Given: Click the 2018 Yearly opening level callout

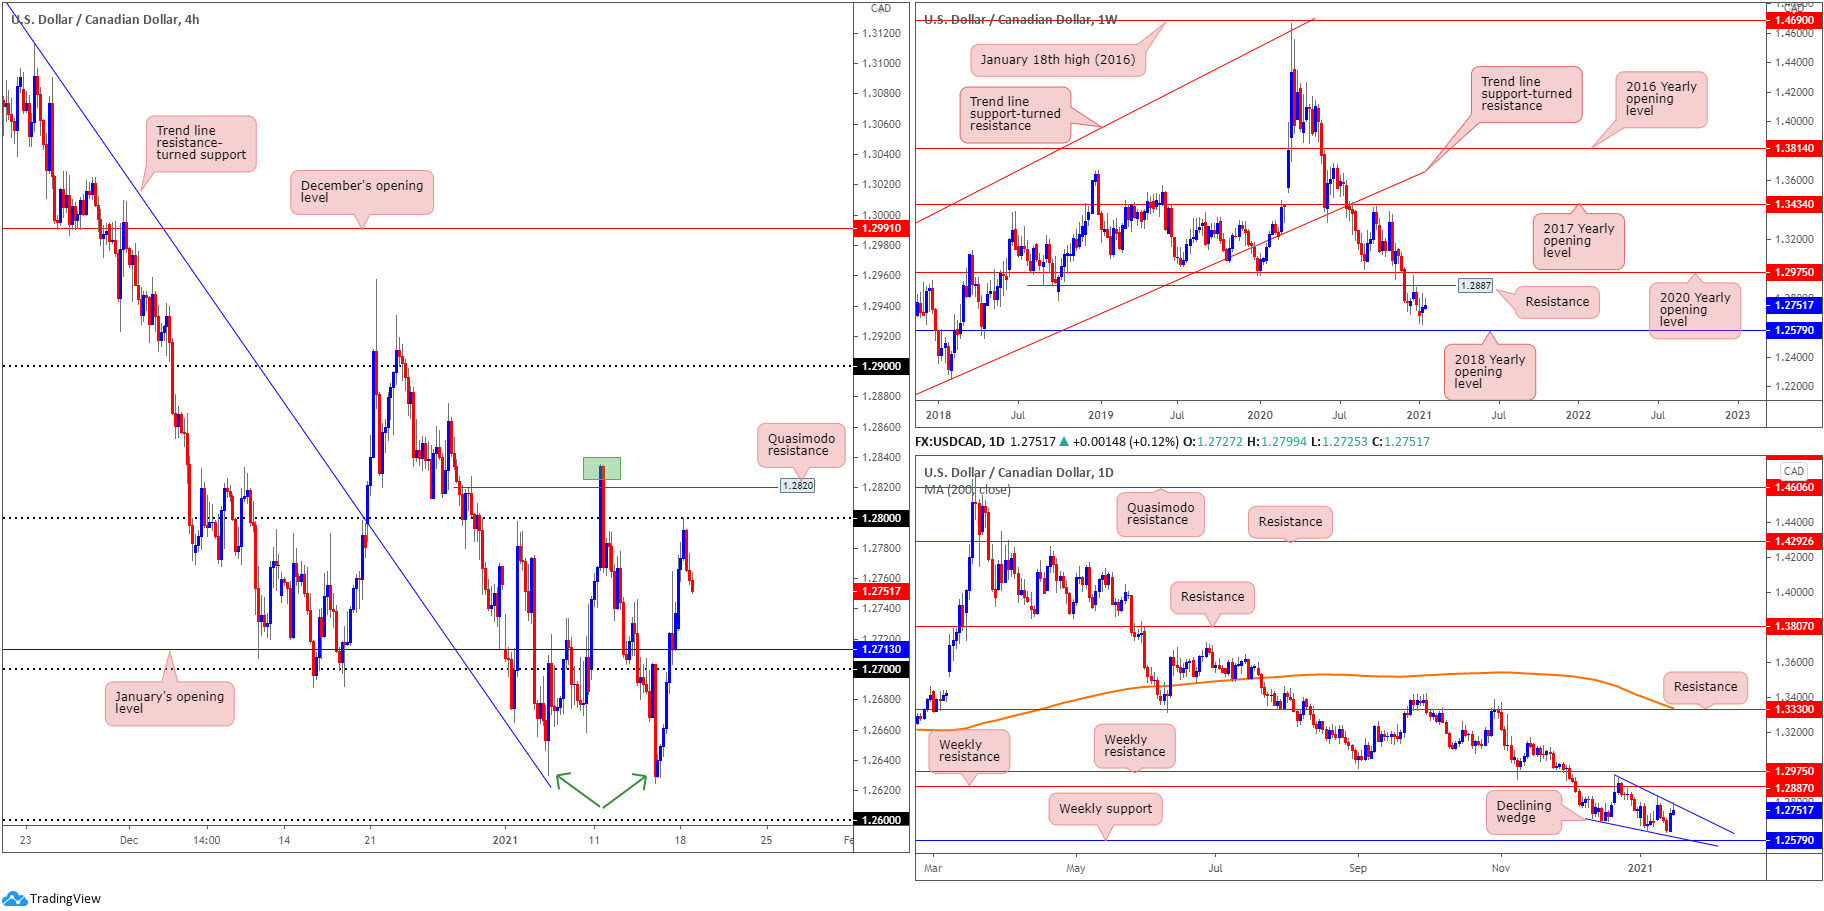Looking at the screenshot, I should 1489,372.
